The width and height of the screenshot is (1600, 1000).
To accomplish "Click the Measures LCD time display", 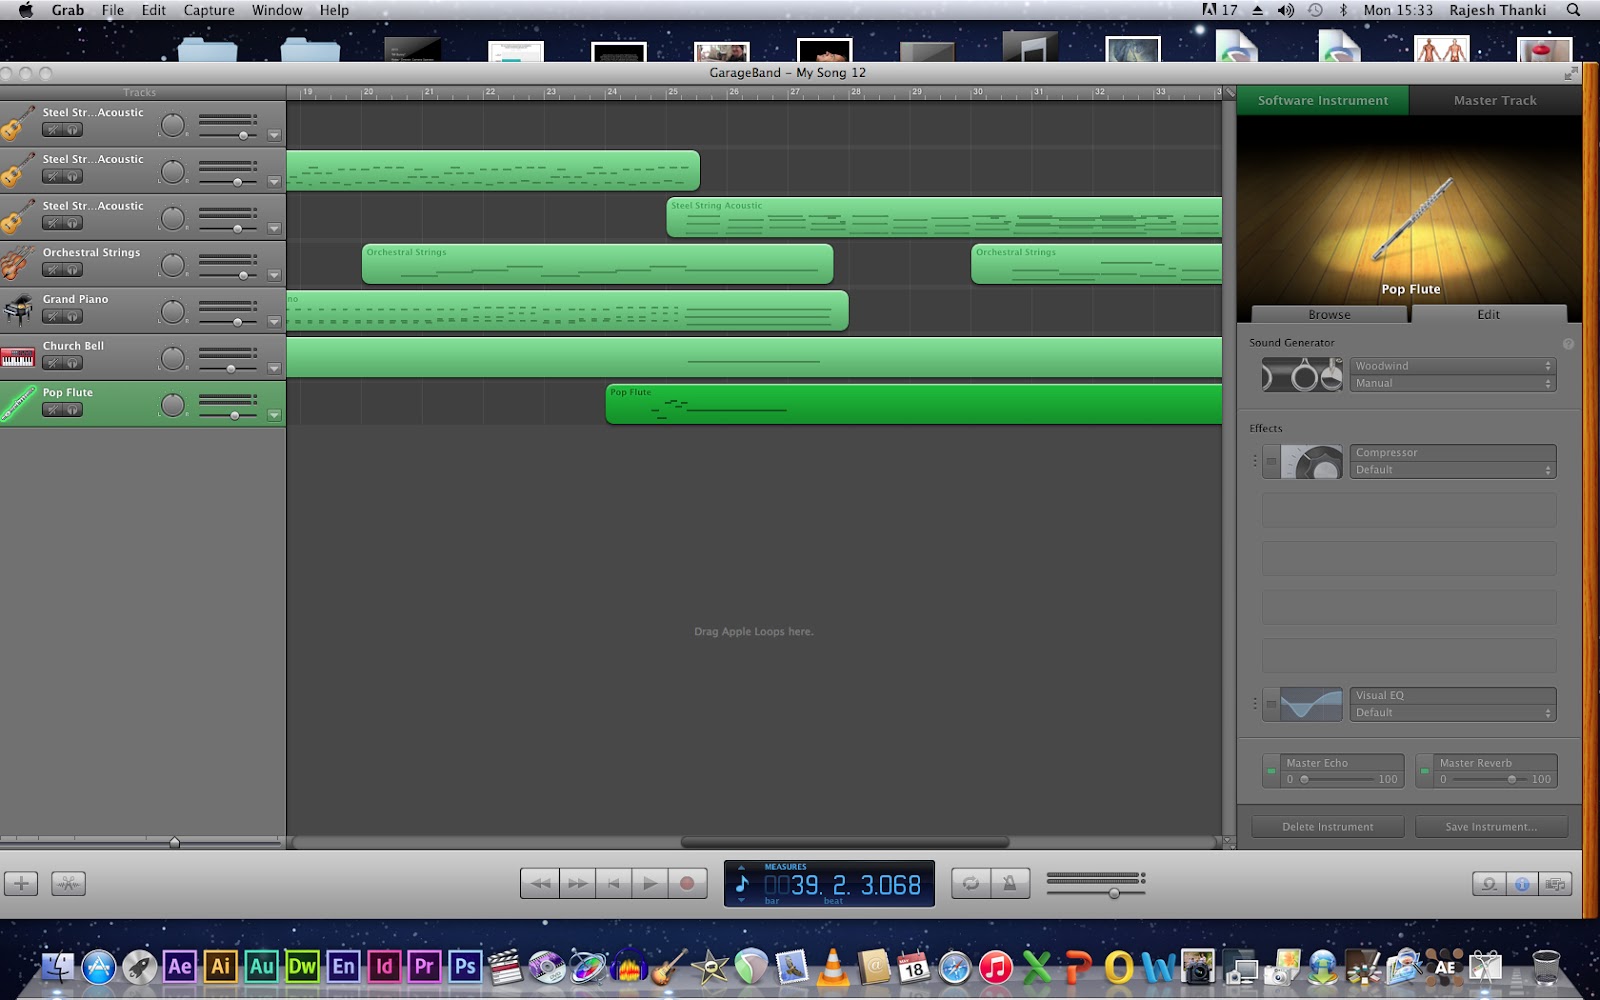I will [829, 884].
